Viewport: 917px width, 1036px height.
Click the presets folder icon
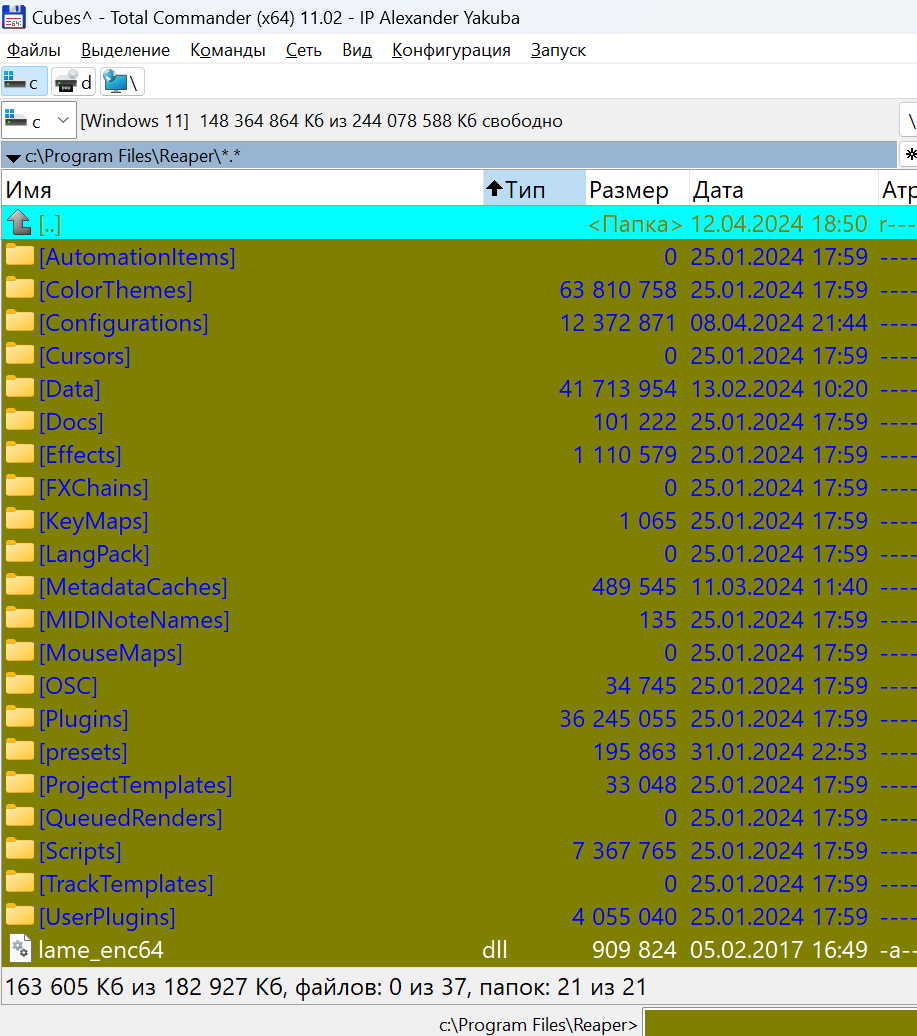click(20, 751)
